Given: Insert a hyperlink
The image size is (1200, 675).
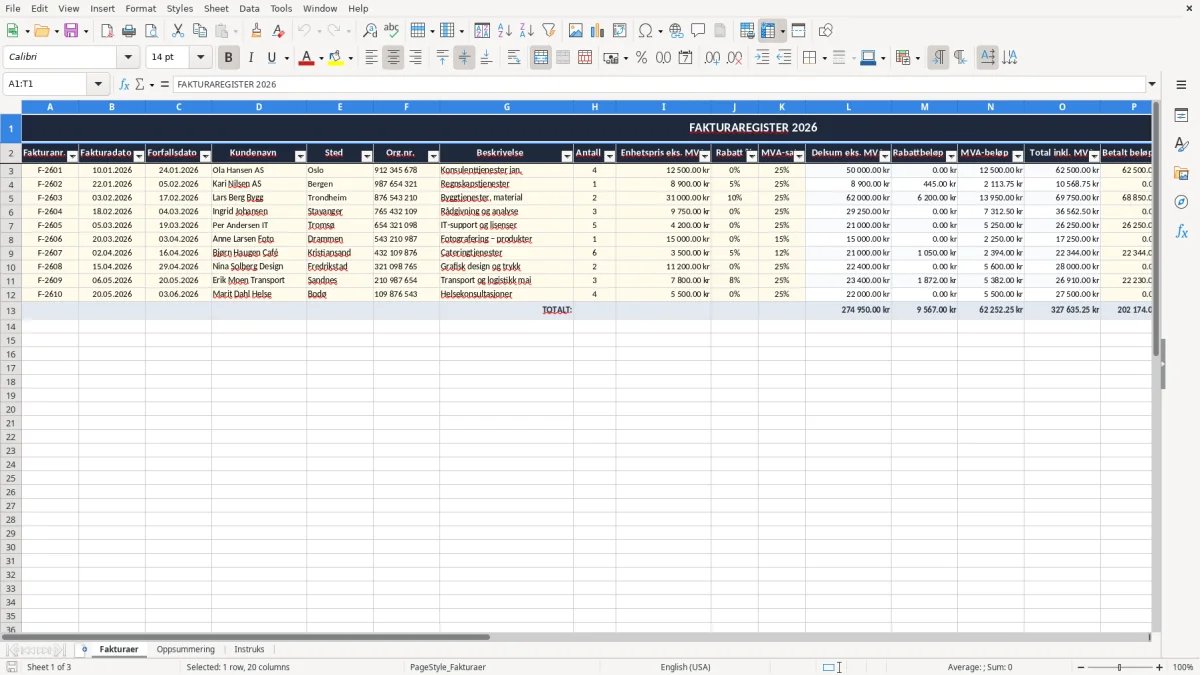Looking at the screenshot, I should tap(676, 31).
